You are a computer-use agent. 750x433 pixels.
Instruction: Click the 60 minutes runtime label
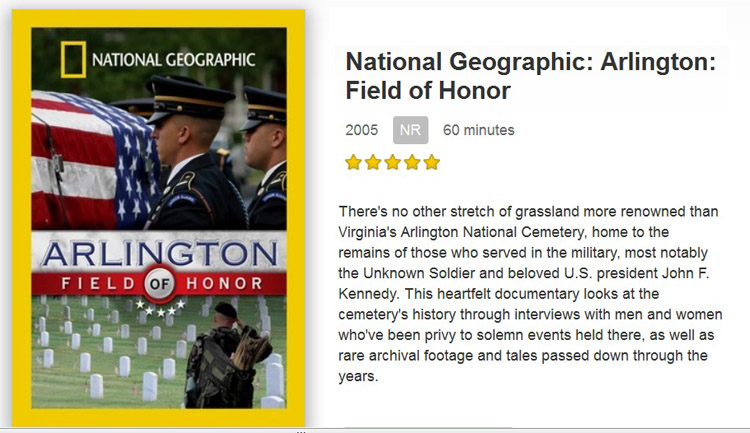point(478,130)
